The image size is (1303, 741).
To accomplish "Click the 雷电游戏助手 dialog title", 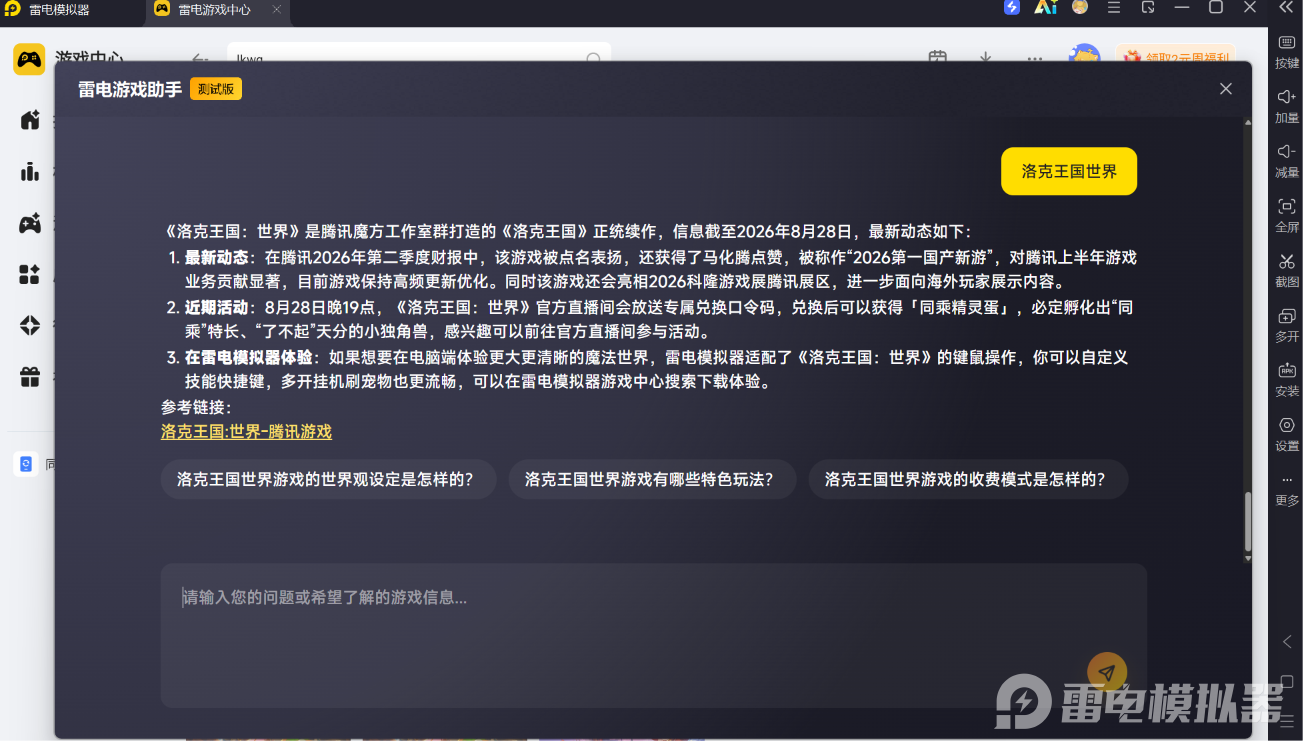I will coord(130,89).
